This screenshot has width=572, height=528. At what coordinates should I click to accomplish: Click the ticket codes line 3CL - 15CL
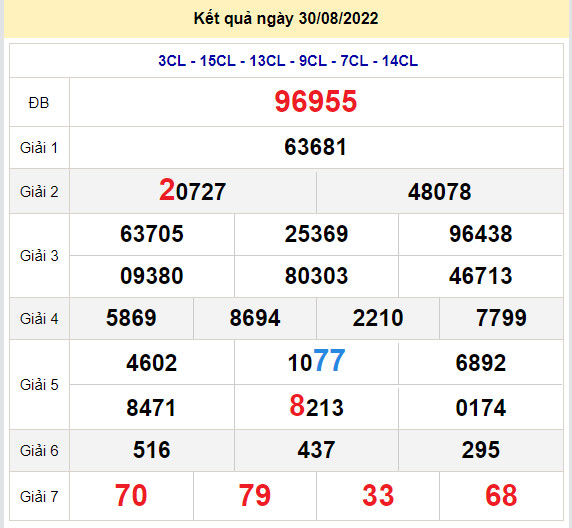288,61
